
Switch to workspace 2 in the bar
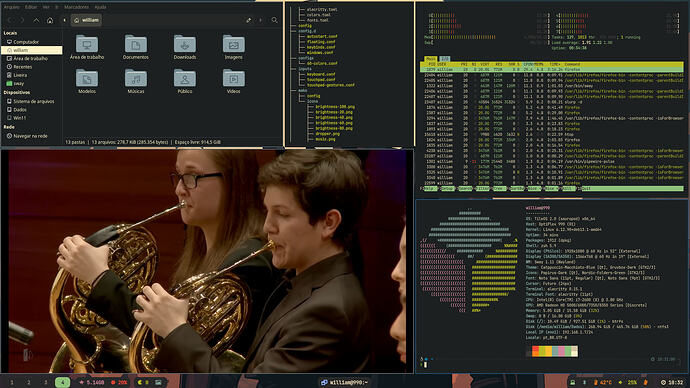click(x=29, y=382)
